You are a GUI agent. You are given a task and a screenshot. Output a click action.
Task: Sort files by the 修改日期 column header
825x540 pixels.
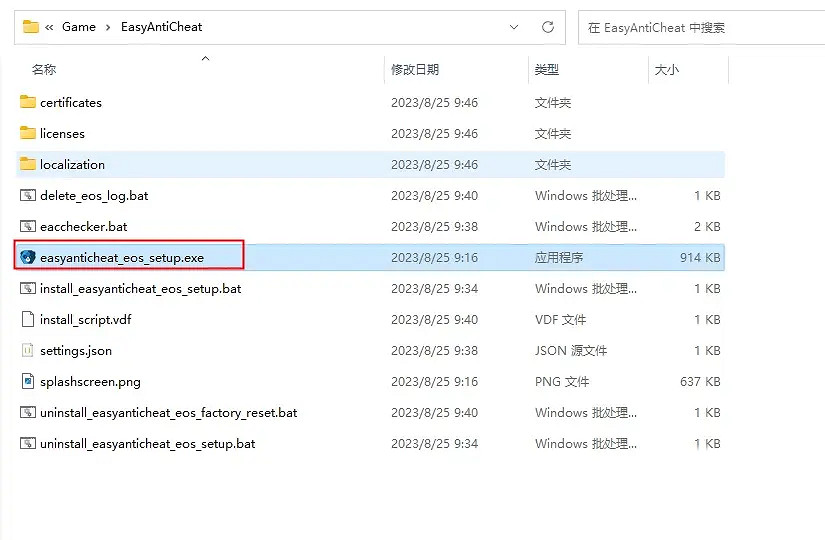pyautogui.click(x=415, y=70)
